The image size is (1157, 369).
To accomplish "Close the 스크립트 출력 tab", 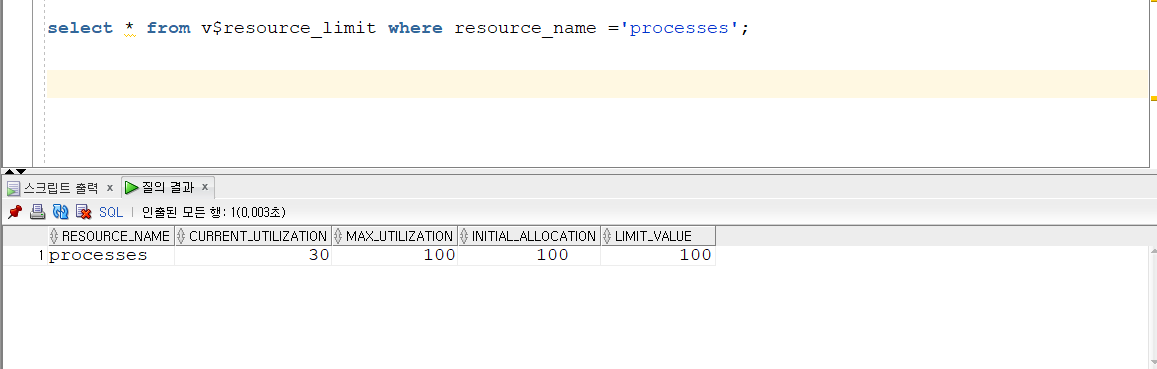I will (109, 187).
